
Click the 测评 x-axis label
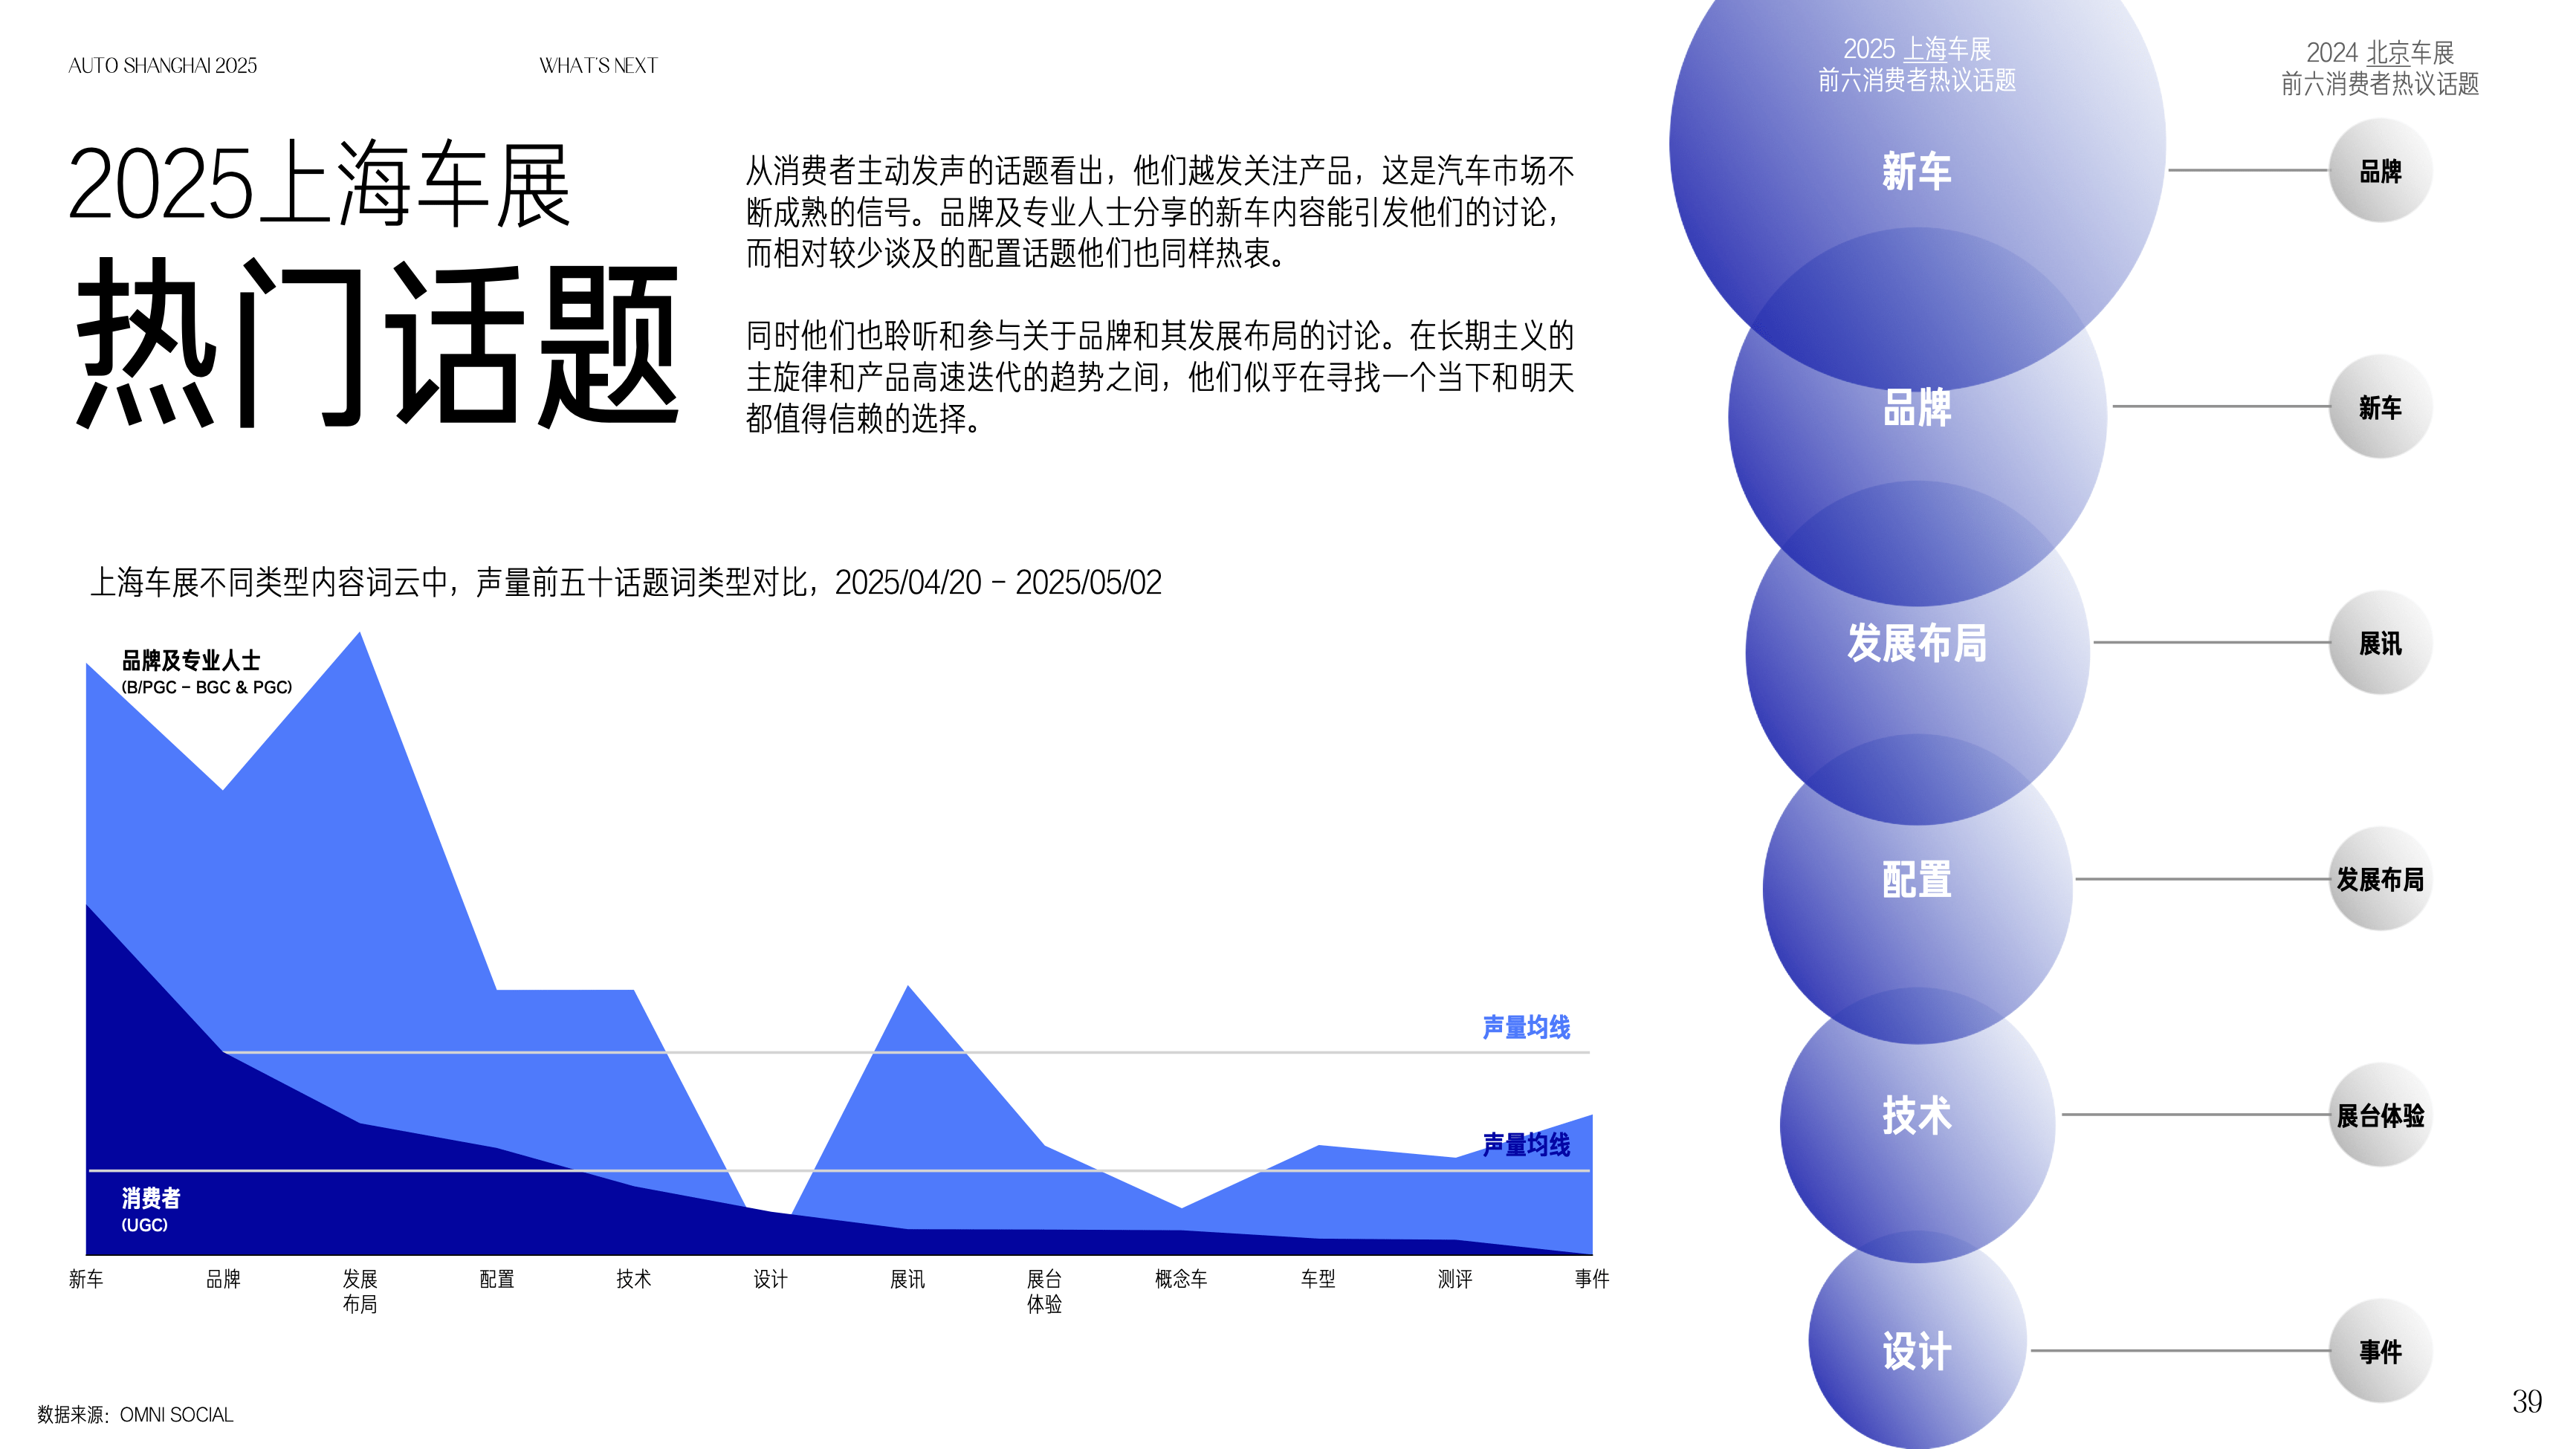coord(1455,1279)
